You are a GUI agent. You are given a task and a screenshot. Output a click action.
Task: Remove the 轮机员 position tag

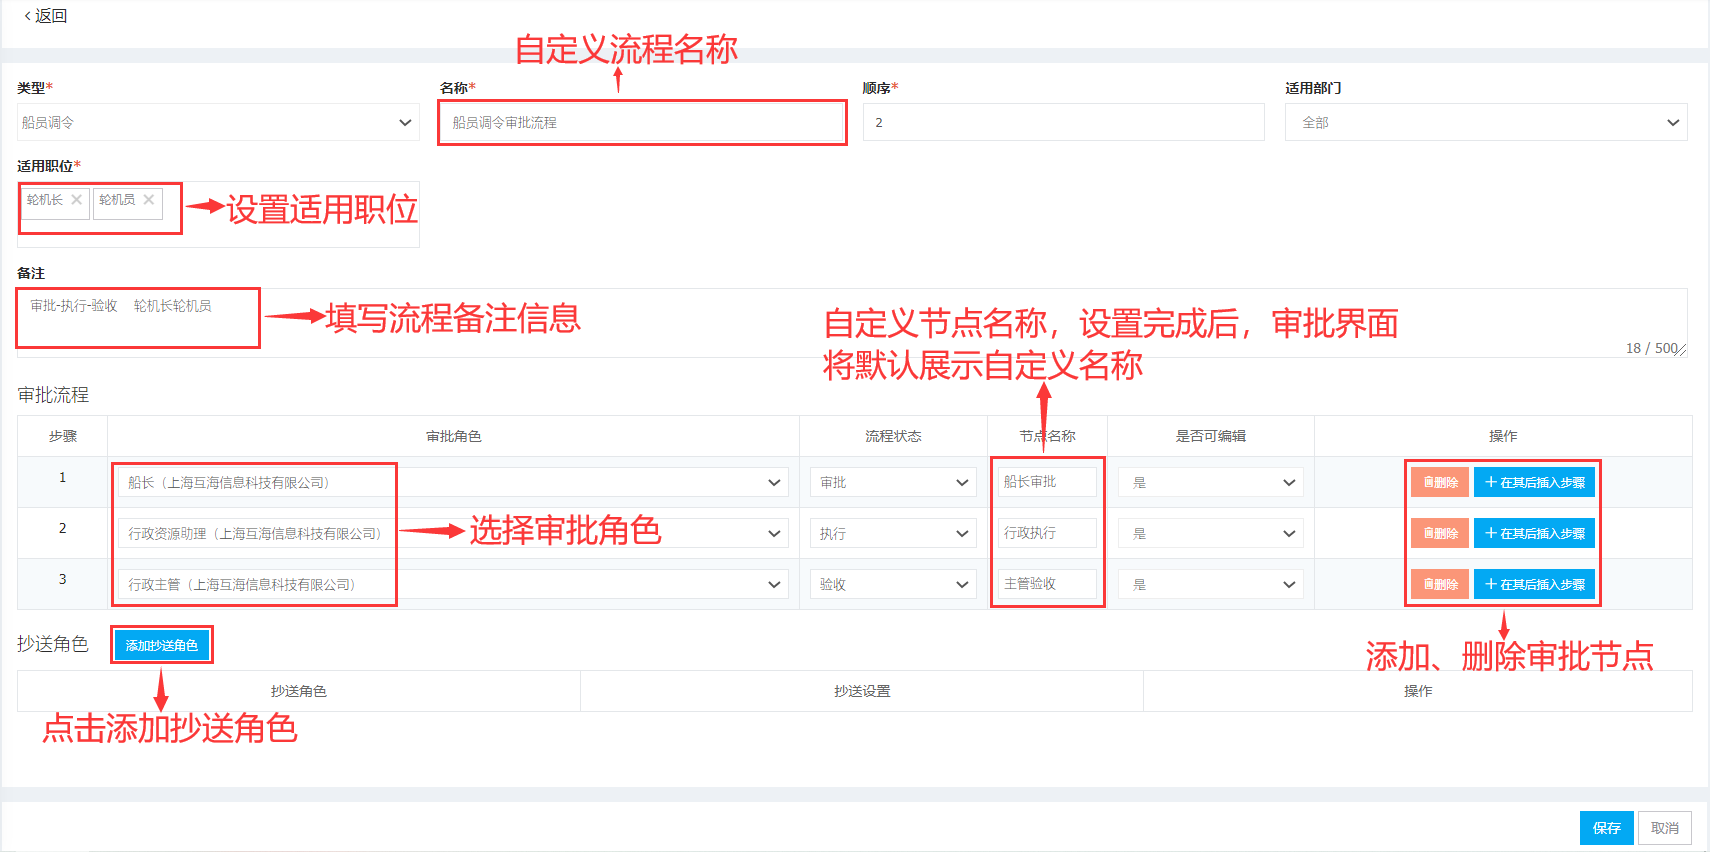pos(149,200)
